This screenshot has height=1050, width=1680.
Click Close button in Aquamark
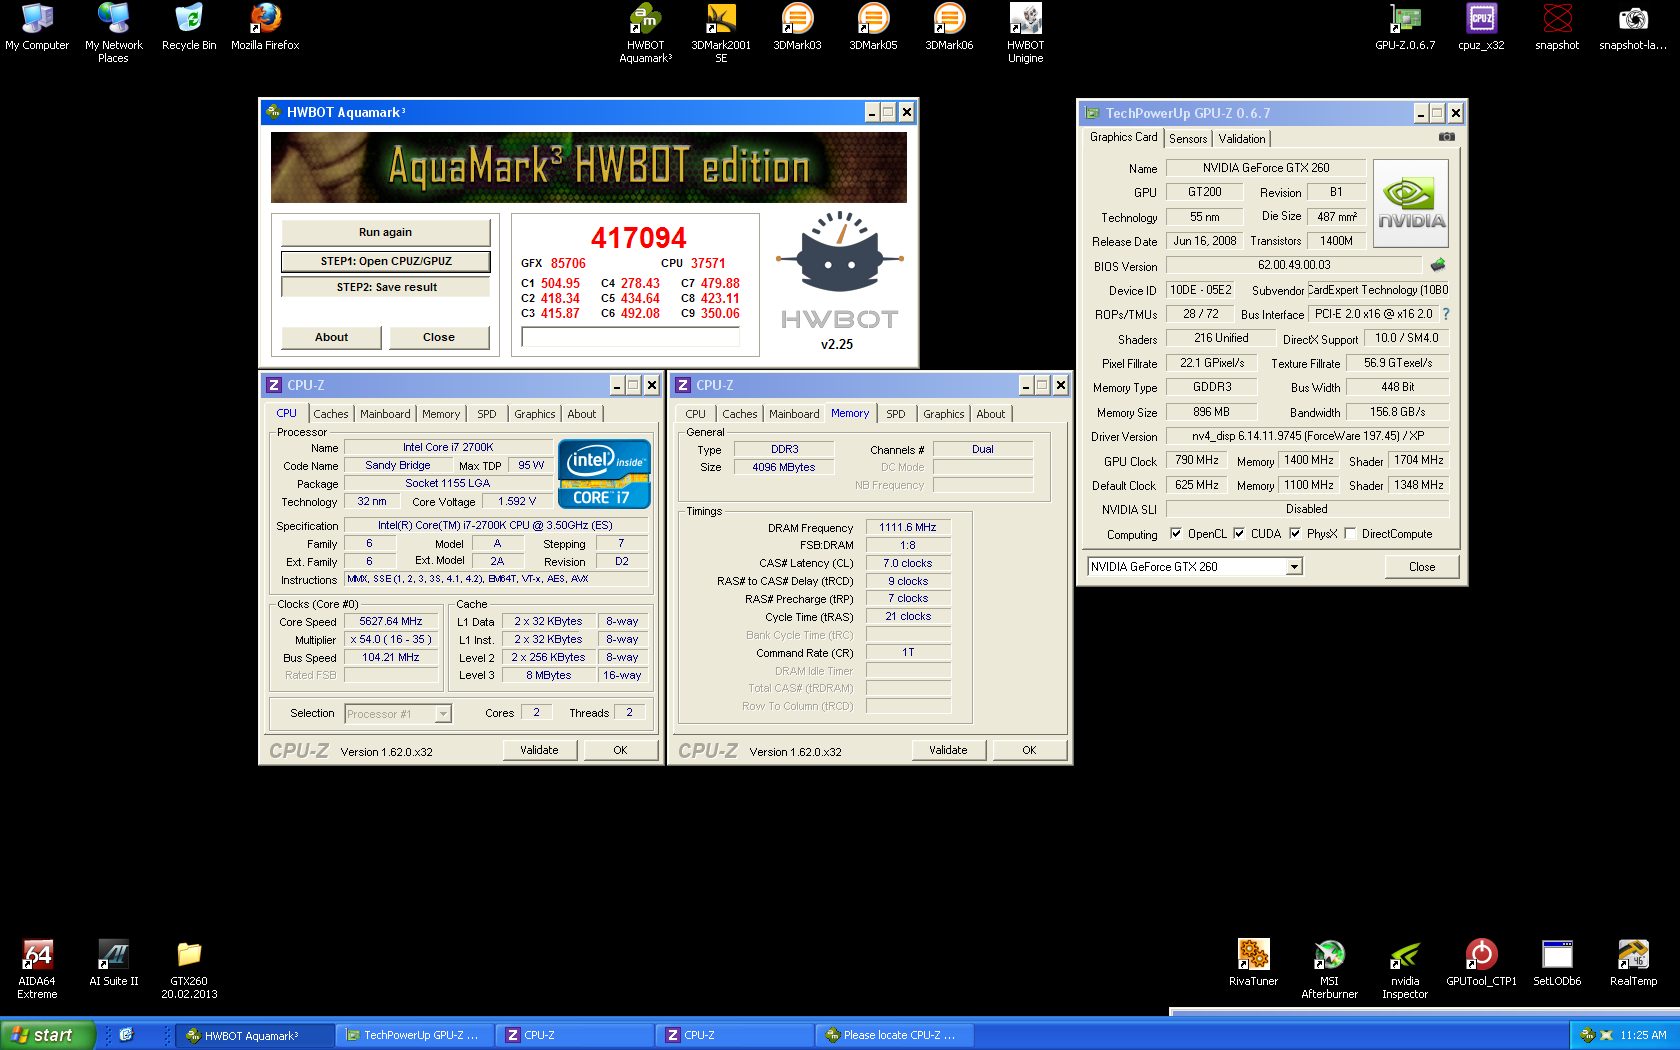[x=439, y=337]
